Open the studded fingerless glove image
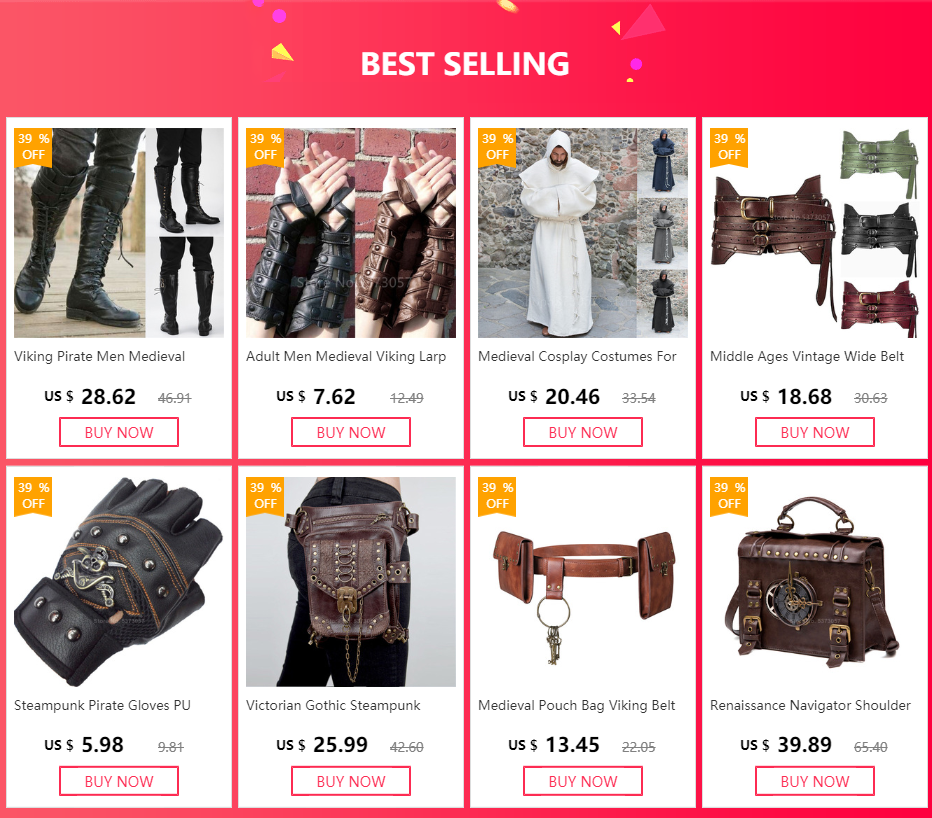This screenshot has height=818, width=932. pos(119,582)
